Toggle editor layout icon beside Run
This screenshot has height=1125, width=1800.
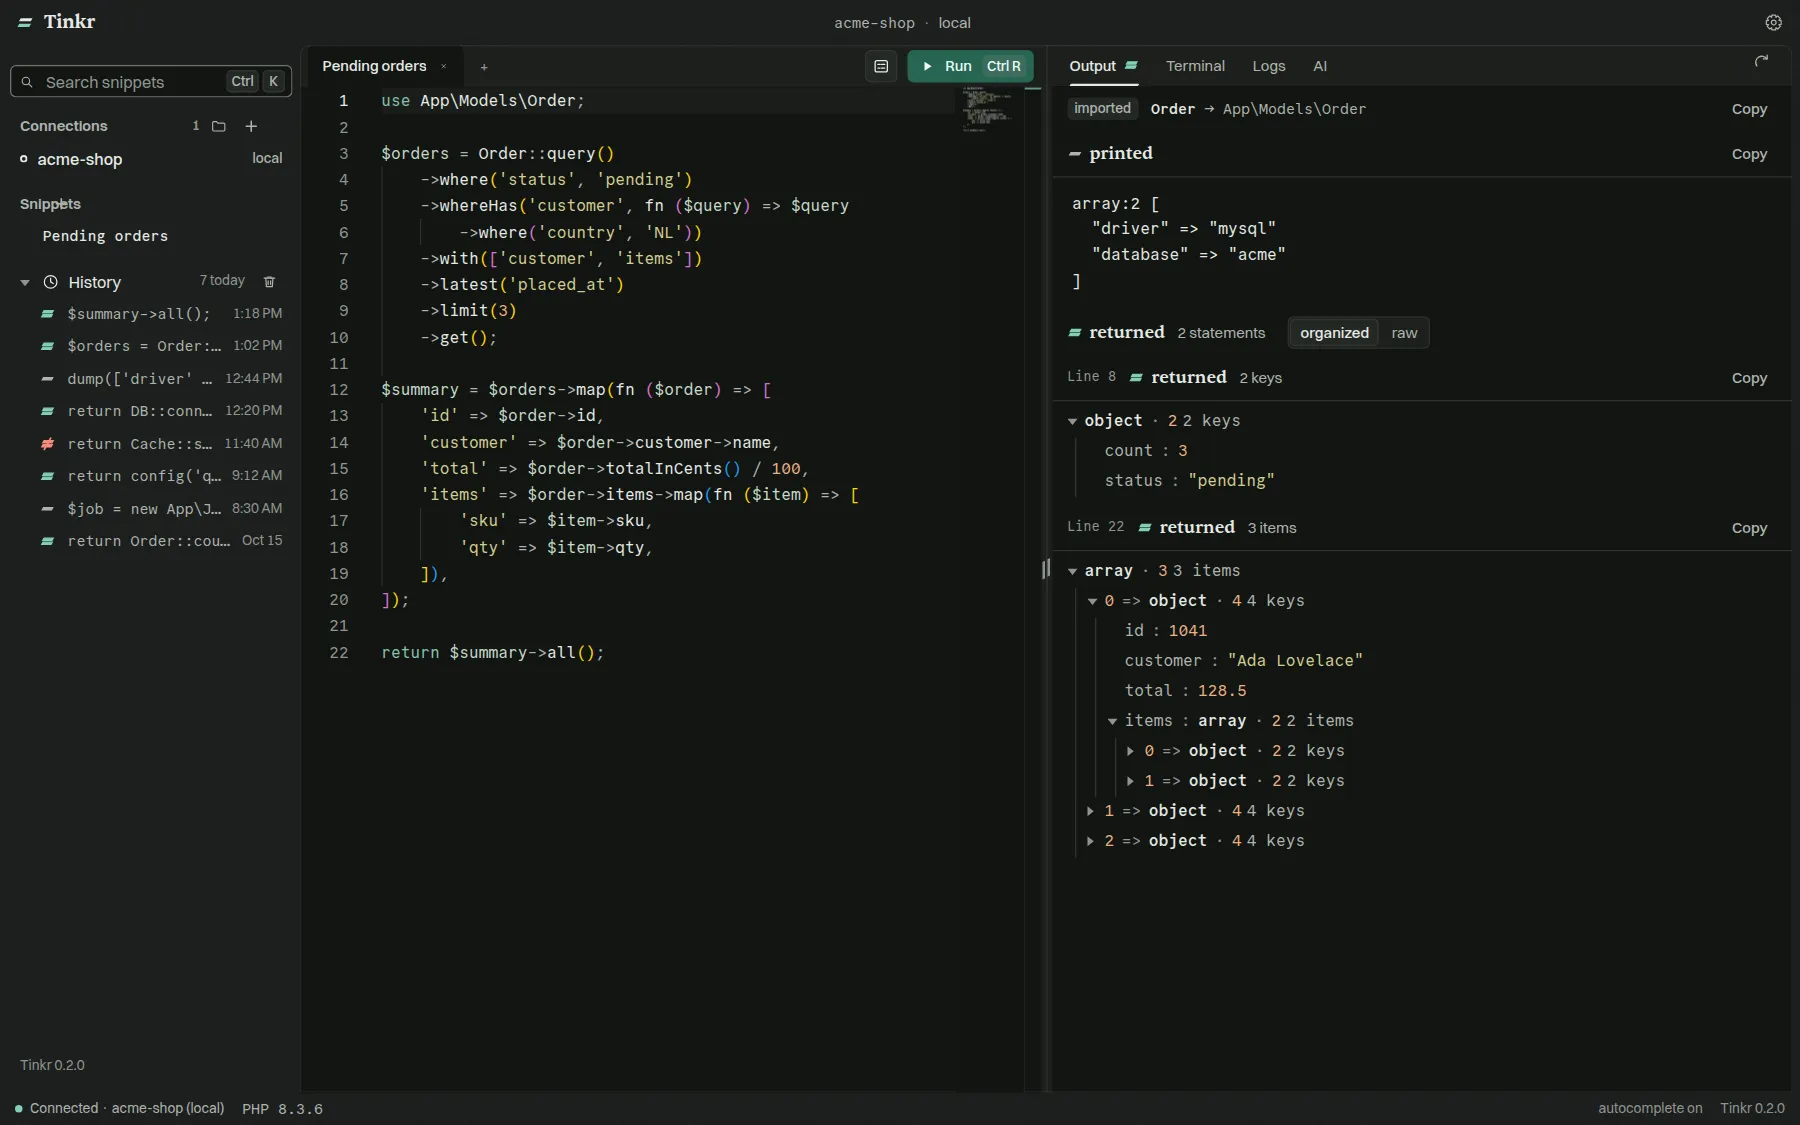[x=881, y=66]
